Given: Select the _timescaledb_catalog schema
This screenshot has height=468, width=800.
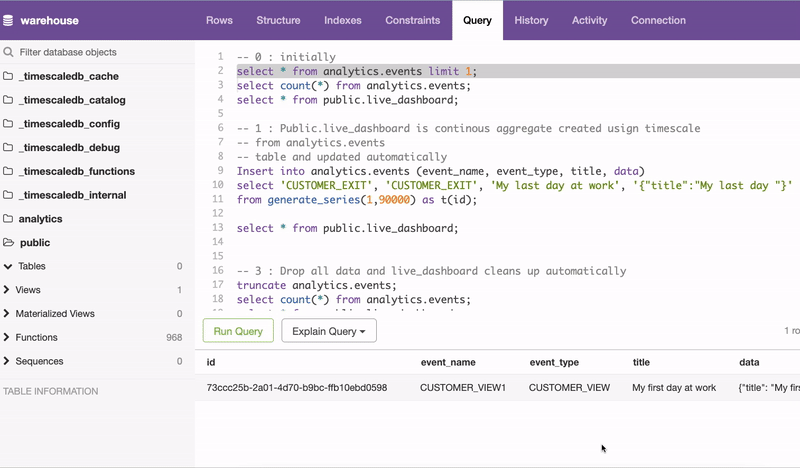Looking at the screenshot, I should pyautogui.click(x=72, y=100).
